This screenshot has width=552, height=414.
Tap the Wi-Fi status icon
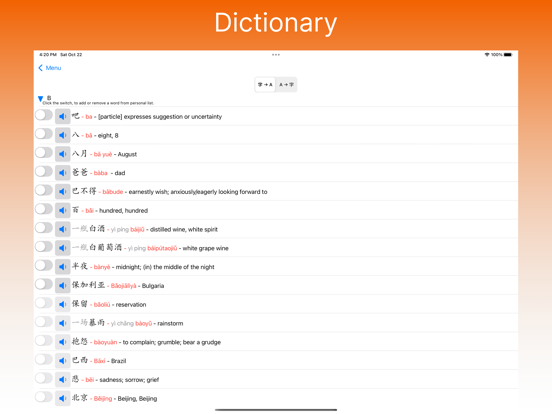[487, 55]
